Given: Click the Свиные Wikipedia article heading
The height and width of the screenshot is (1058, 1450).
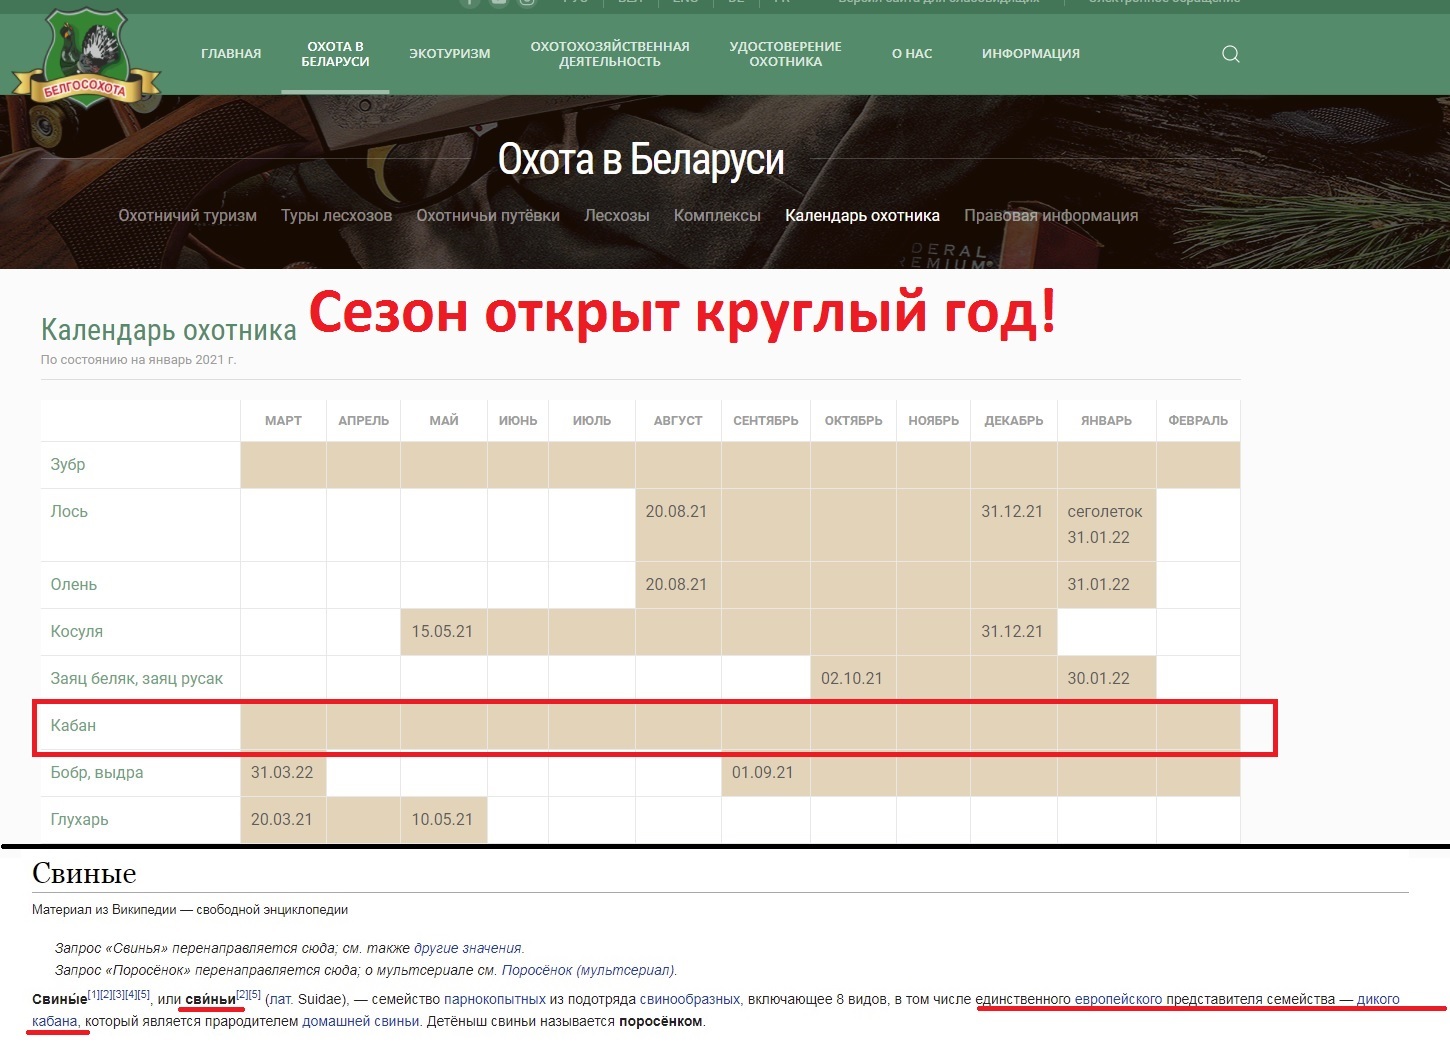Looking at the screenshot, I should (84, 874).
